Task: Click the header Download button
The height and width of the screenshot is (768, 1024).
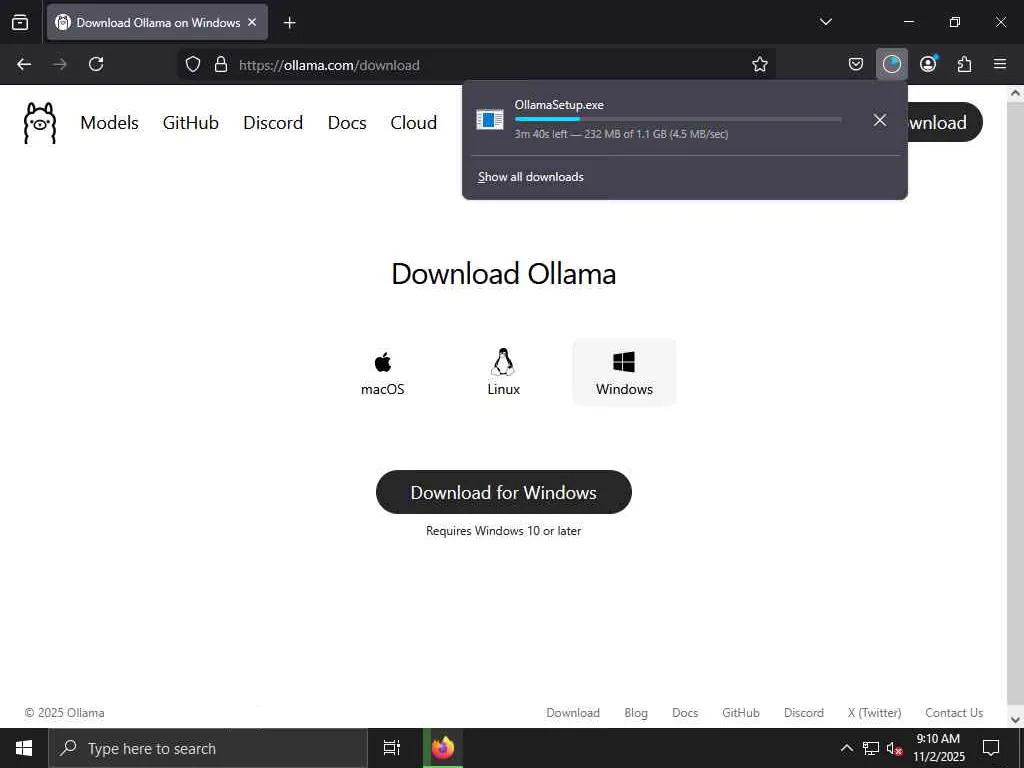Action: tap(944, 122)
